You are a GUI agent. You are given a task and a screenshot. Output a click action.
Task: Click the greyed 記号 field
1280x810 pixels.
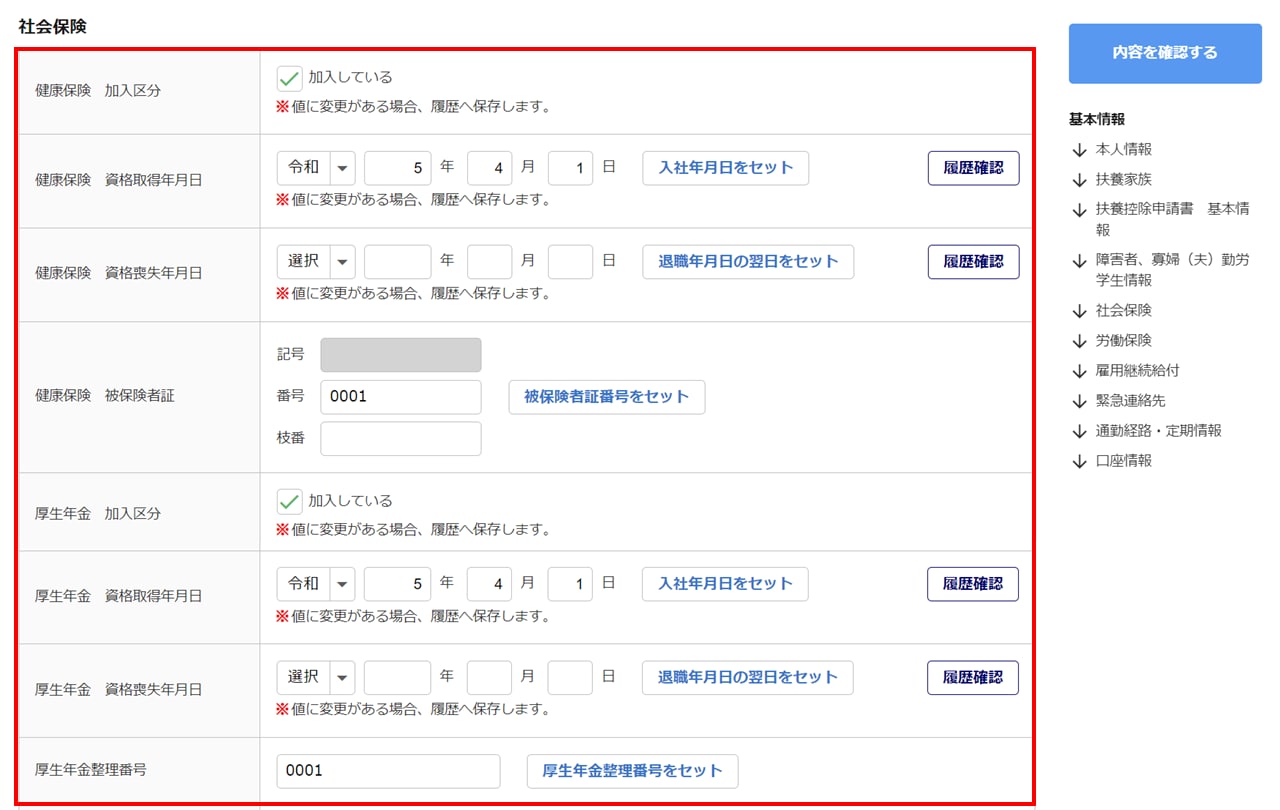coord(401,355)
